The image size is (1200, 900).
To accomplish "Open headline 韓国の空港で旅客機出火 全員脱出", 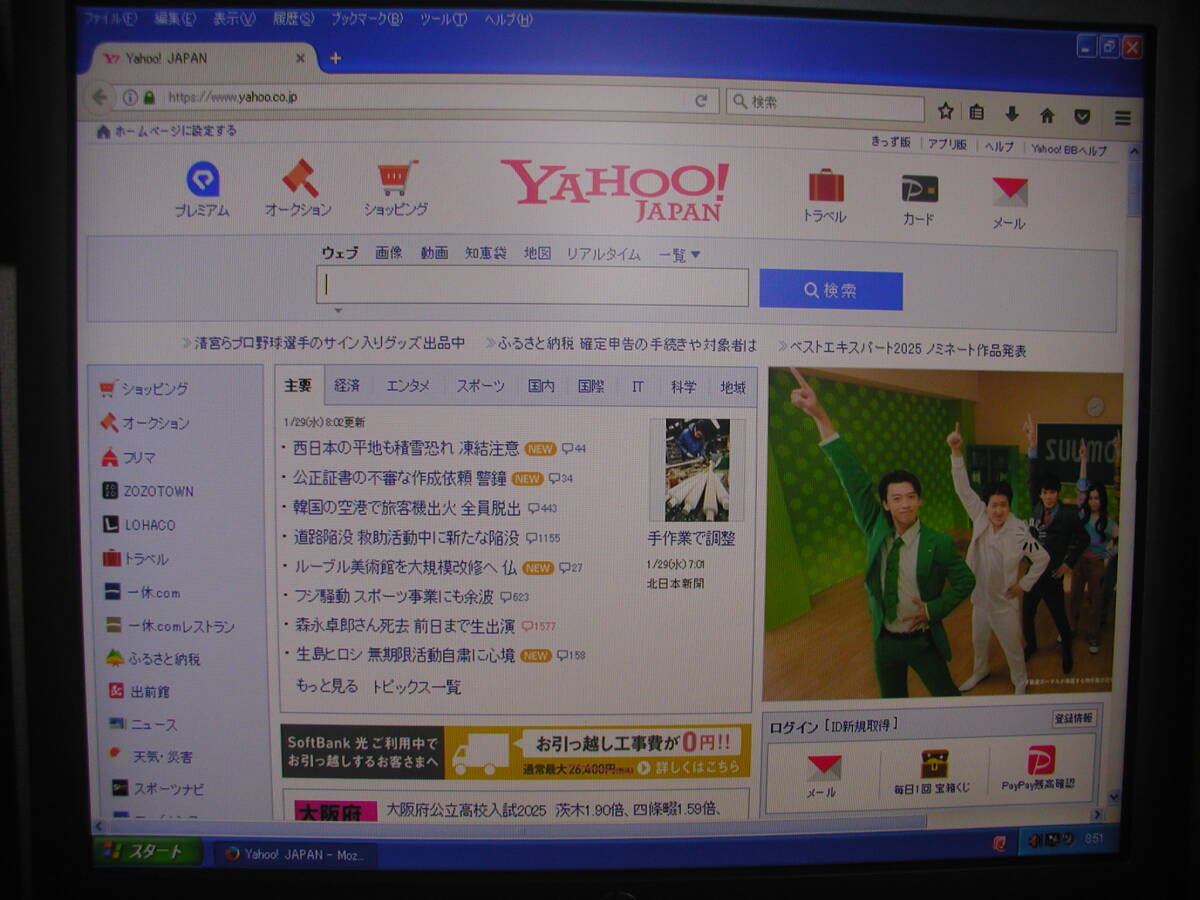I will pyautogui.click(x=407, y=507).
